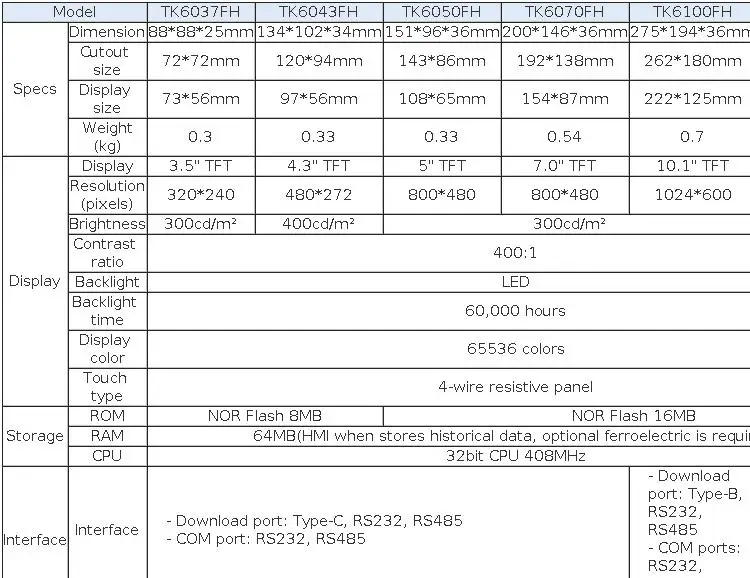Select the 3.5" TFT cell
The width and height of the screenshot is (750, 578).
coord(200,166)
